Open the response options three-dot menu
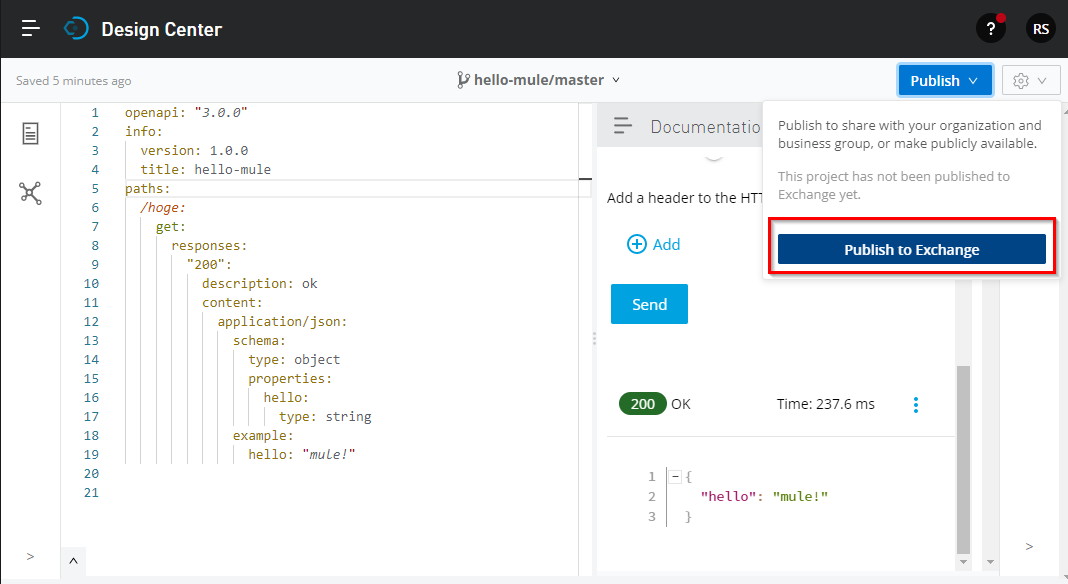 pos(916,404)
